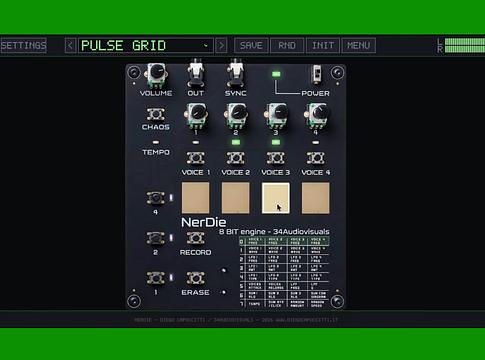This screenshot has height=360, width=485.
Task: Click the lit green LED under knob 3
Action: [276, 142]
